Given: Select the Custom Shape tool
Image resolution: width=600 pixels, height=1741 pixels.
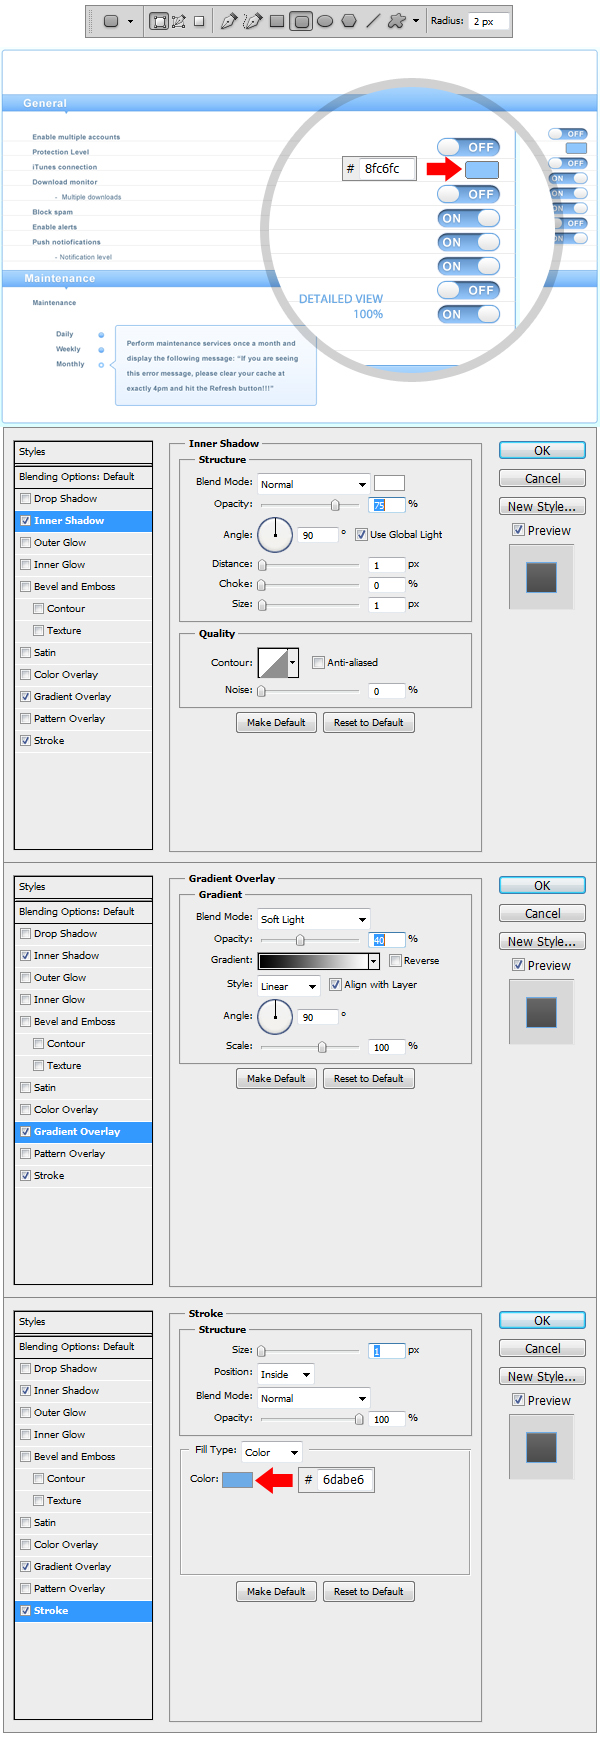Looking at the screenshot, I should (x=396, y=21).
